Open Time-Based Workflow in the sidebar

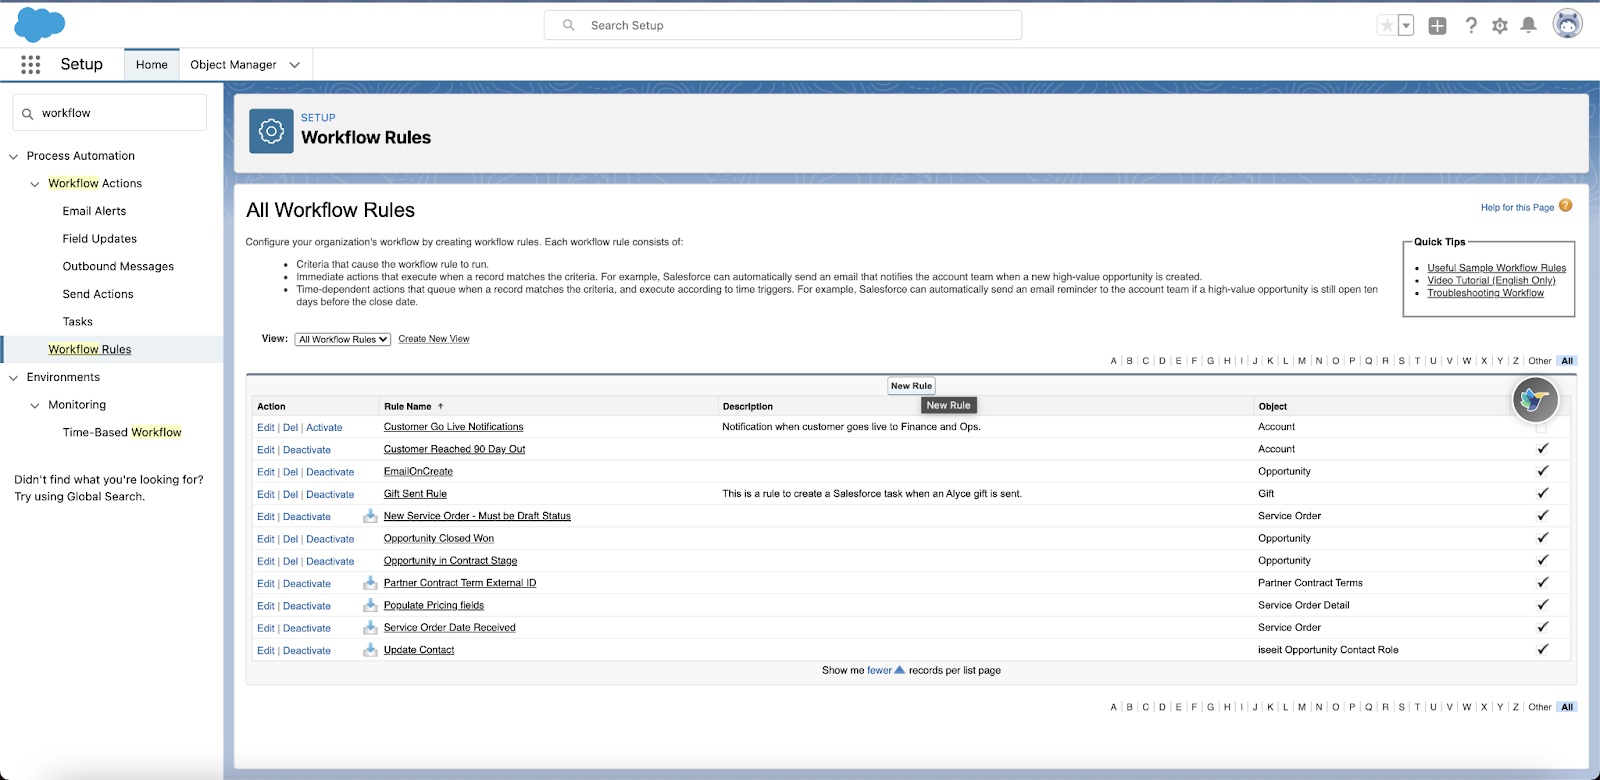tap(122, 432)
